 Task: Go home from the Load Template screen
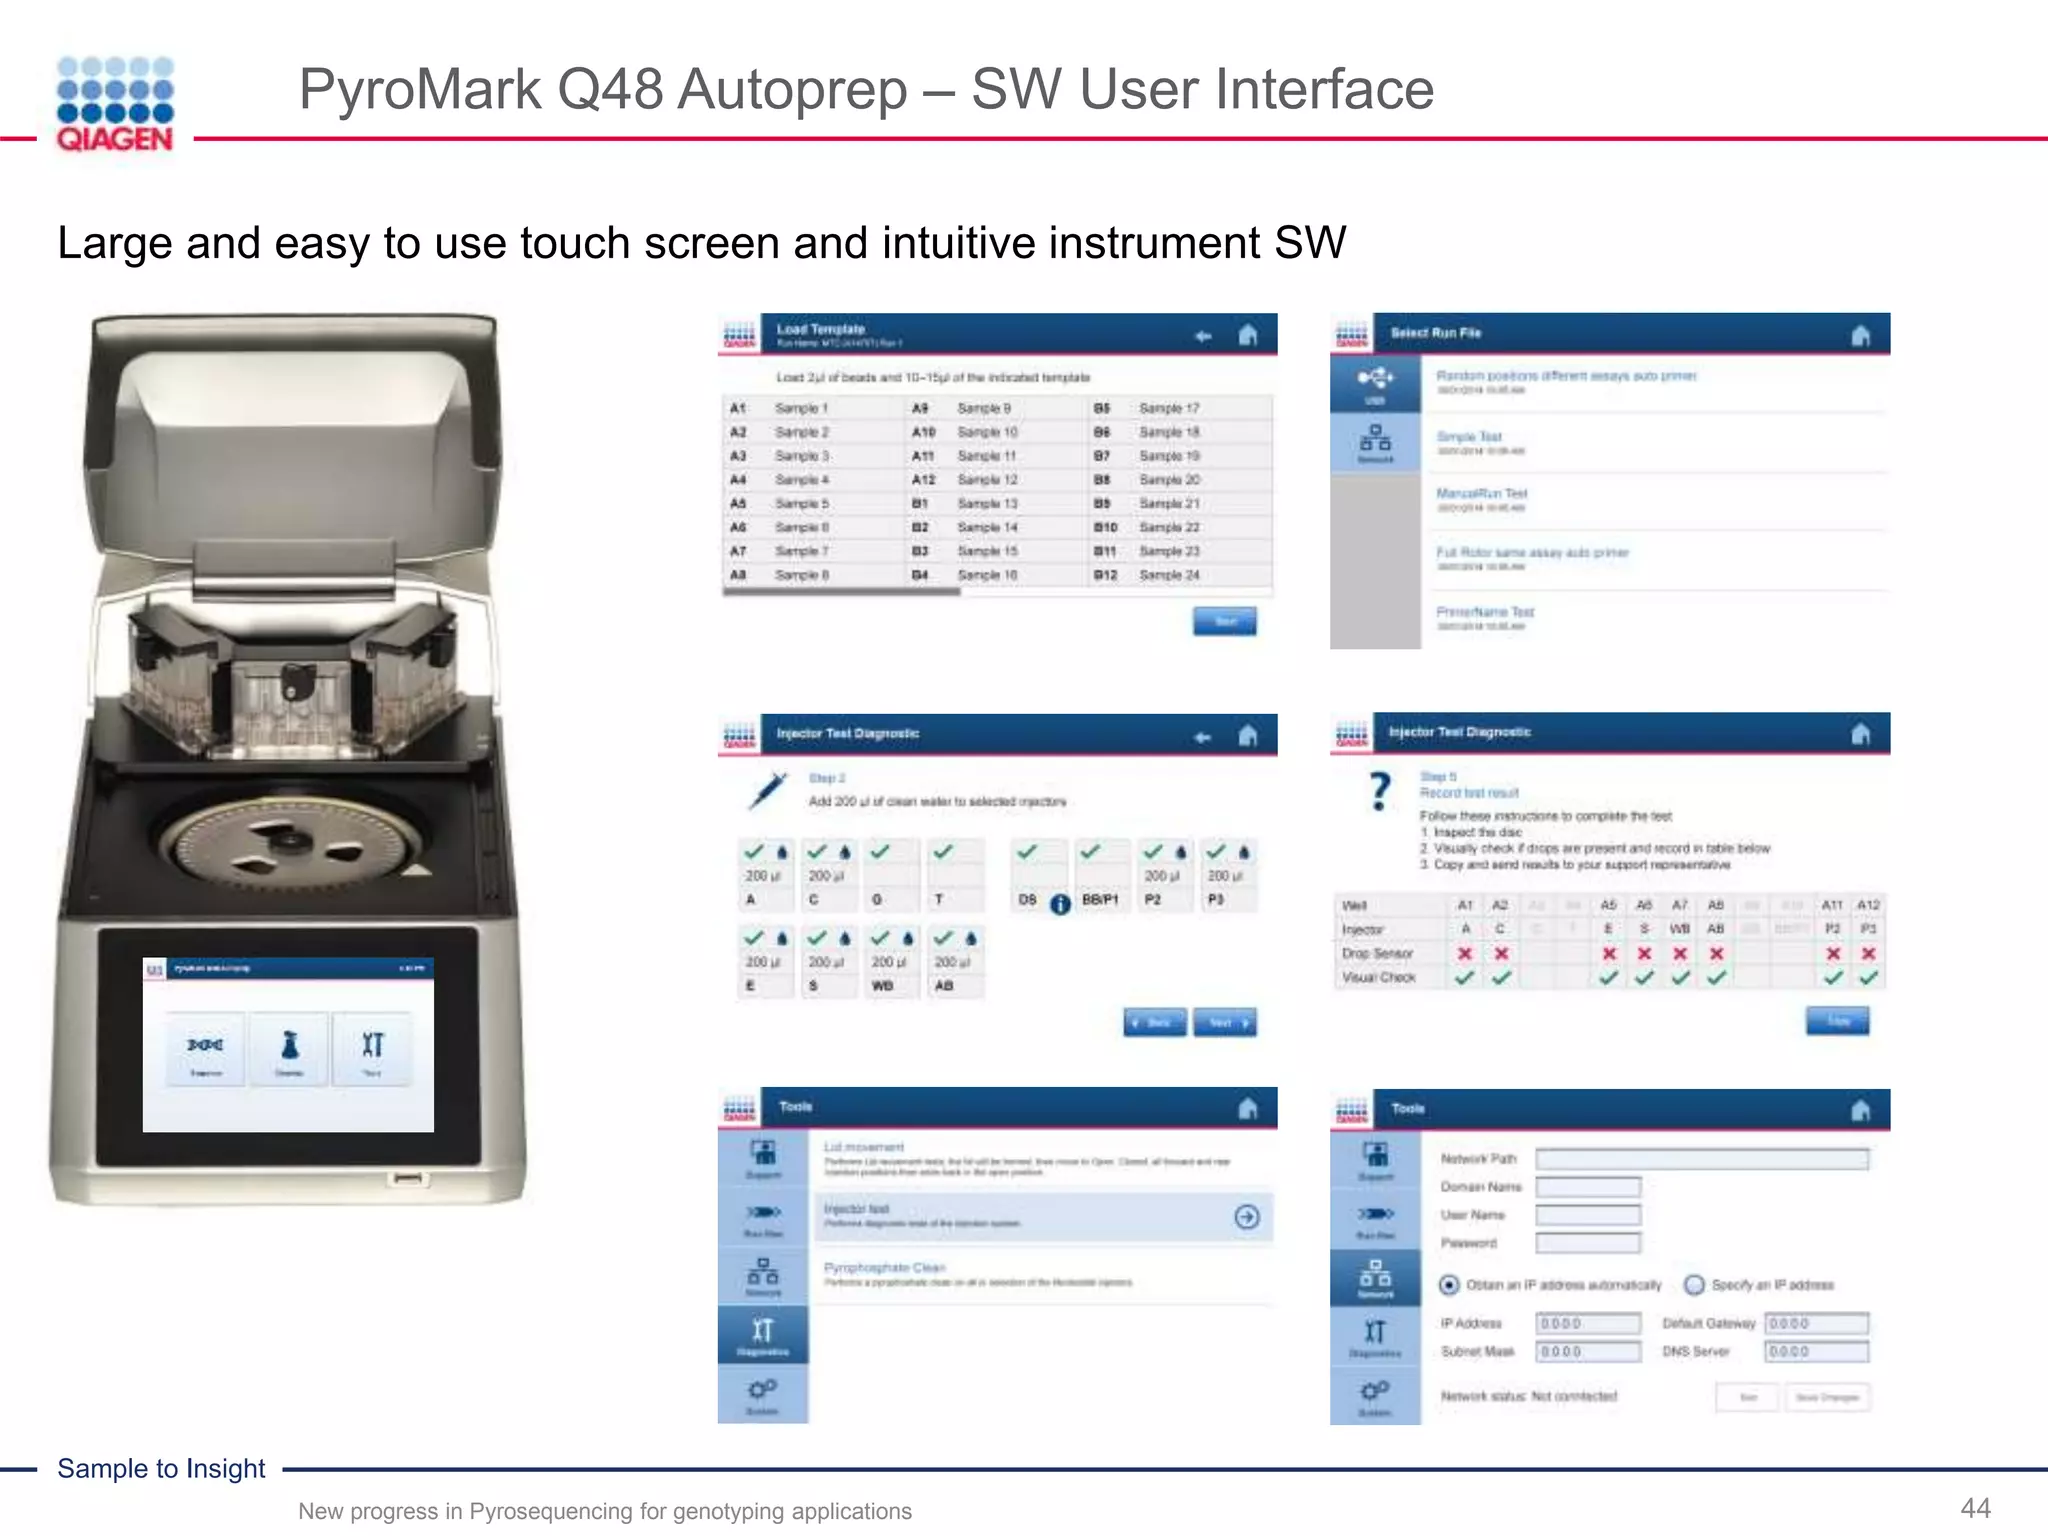pyautogui.click(x=1248, y=335)
